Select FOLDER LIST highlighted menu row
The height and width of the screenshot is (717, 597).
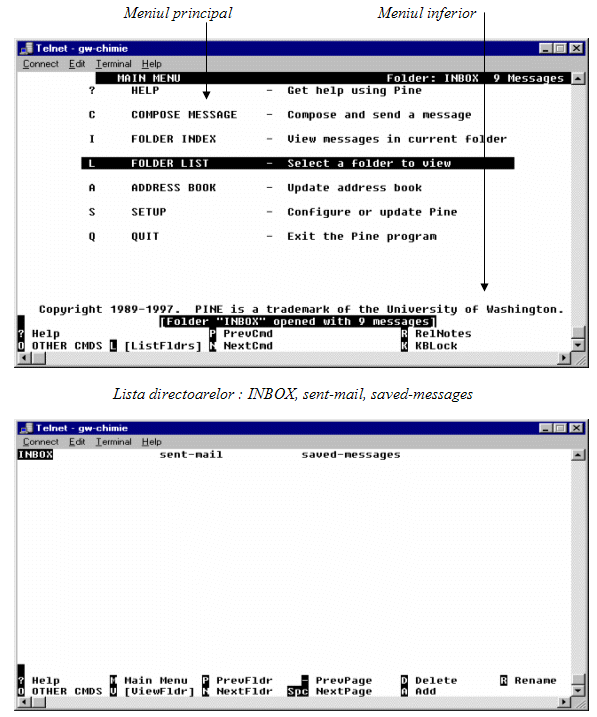click(298, 163)
